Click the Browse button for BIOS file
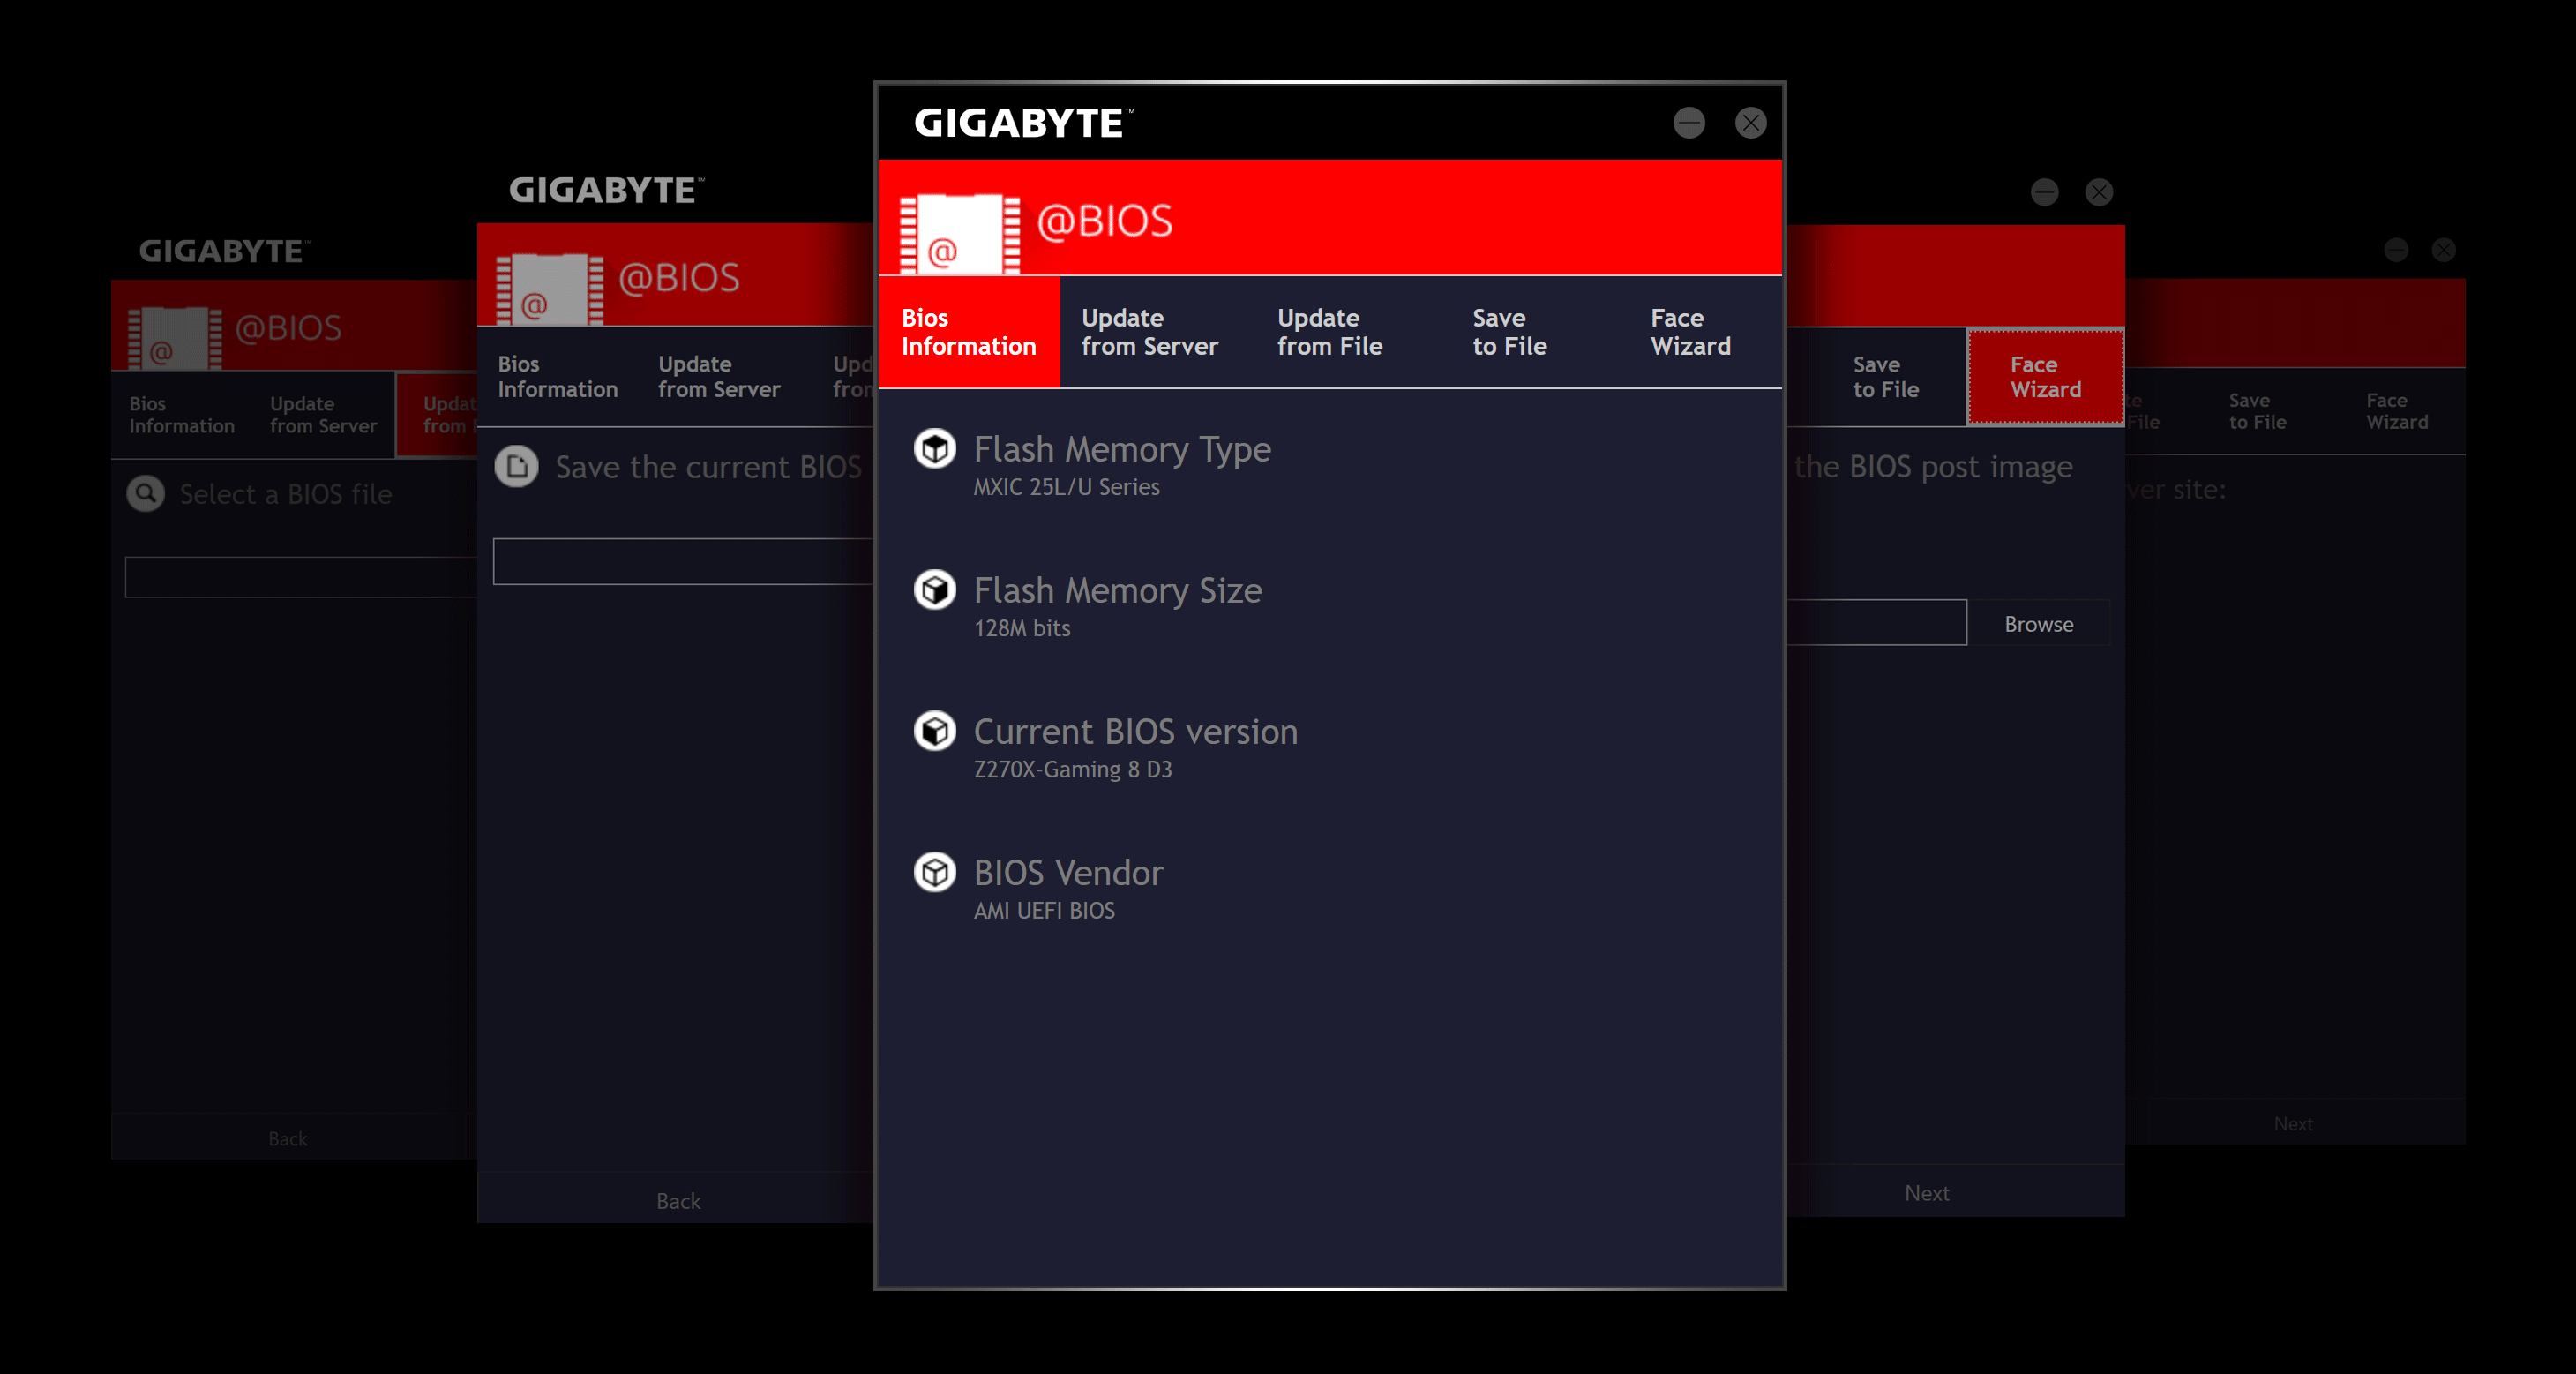This screenshot has width=2576, height=1374. (2038, 620)
